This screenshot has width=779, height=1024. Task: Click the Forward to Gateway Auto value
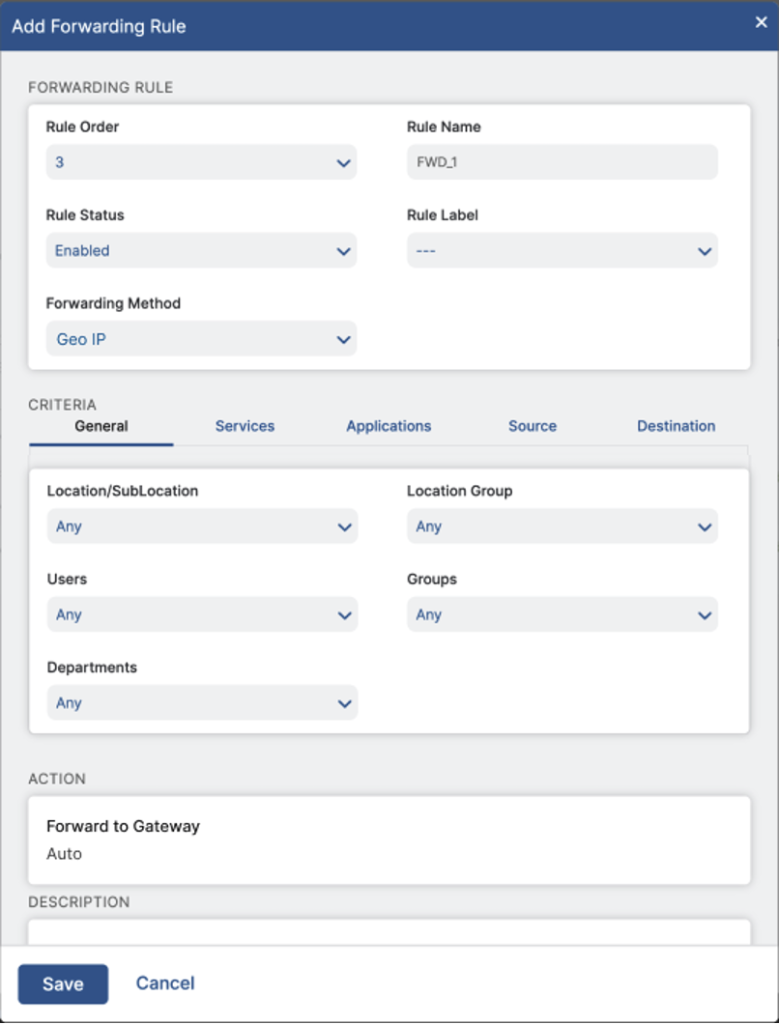(x=65, y=854)
